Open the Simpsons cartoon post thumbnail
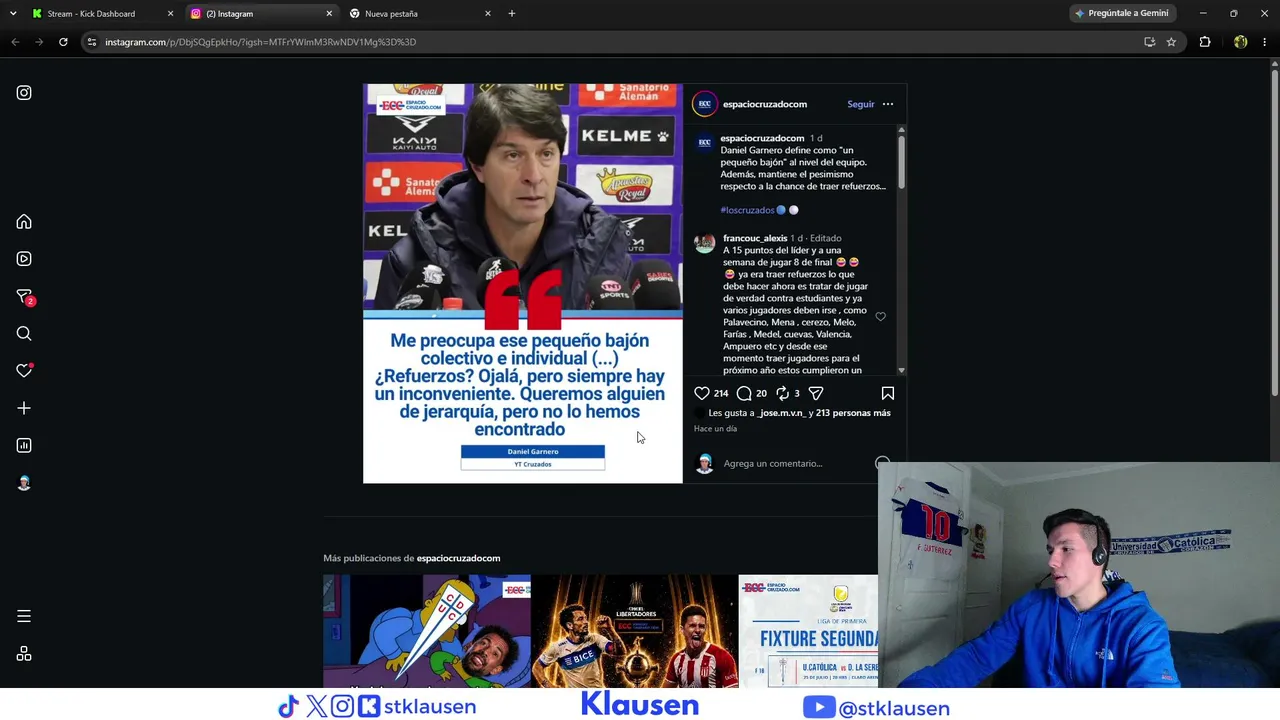 click(x=427, y=631)
